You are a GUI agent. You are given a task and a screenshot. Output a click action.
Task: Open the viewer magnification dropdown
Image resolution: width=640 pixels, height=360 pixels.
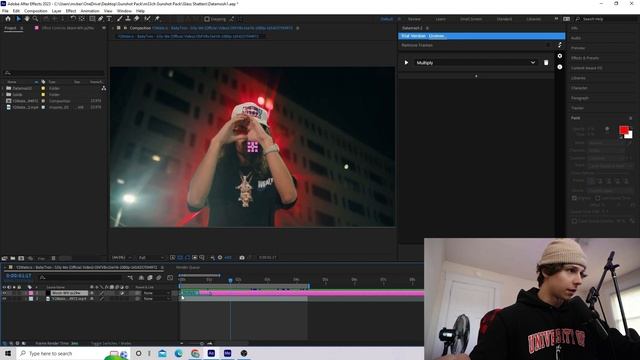click(x=122, y=258)
